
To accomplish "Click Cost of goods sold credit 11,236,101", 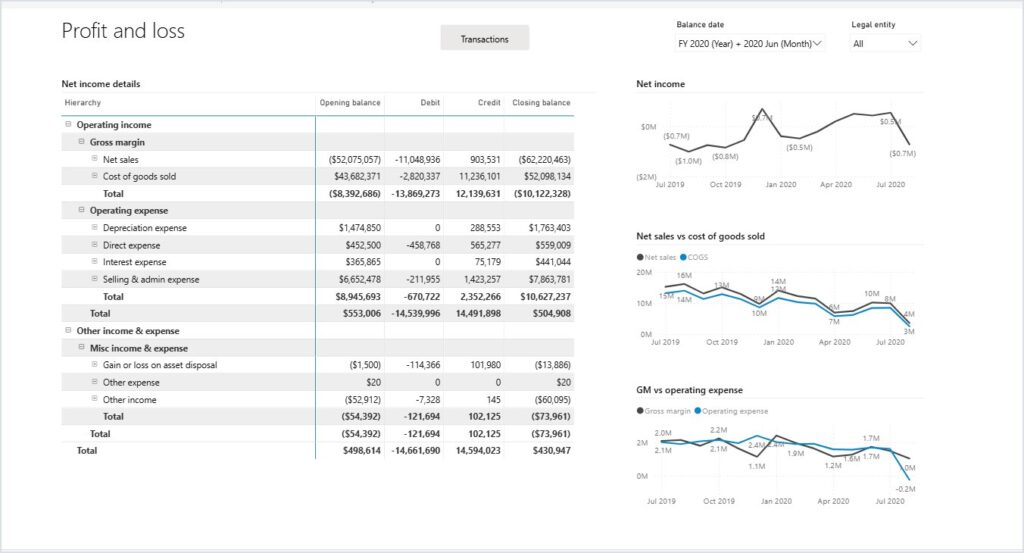I will [479, 176].
